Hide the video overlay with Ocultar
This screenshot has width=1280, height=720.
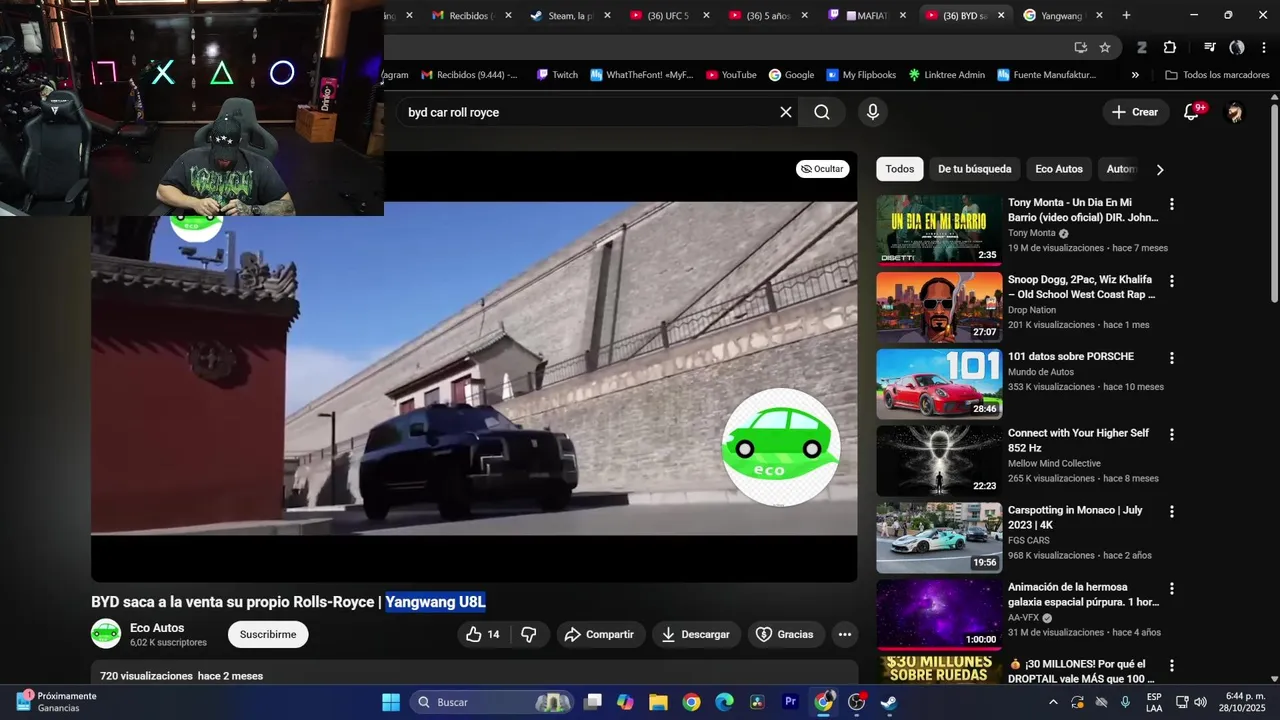(x=823, y=169)
